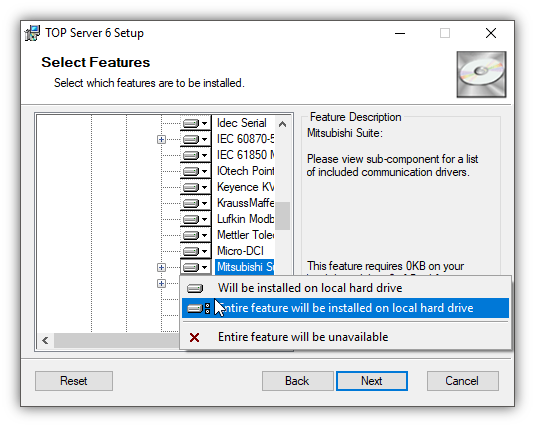
Task: Select the Keyence KV feature
Action: pos(245,187)
